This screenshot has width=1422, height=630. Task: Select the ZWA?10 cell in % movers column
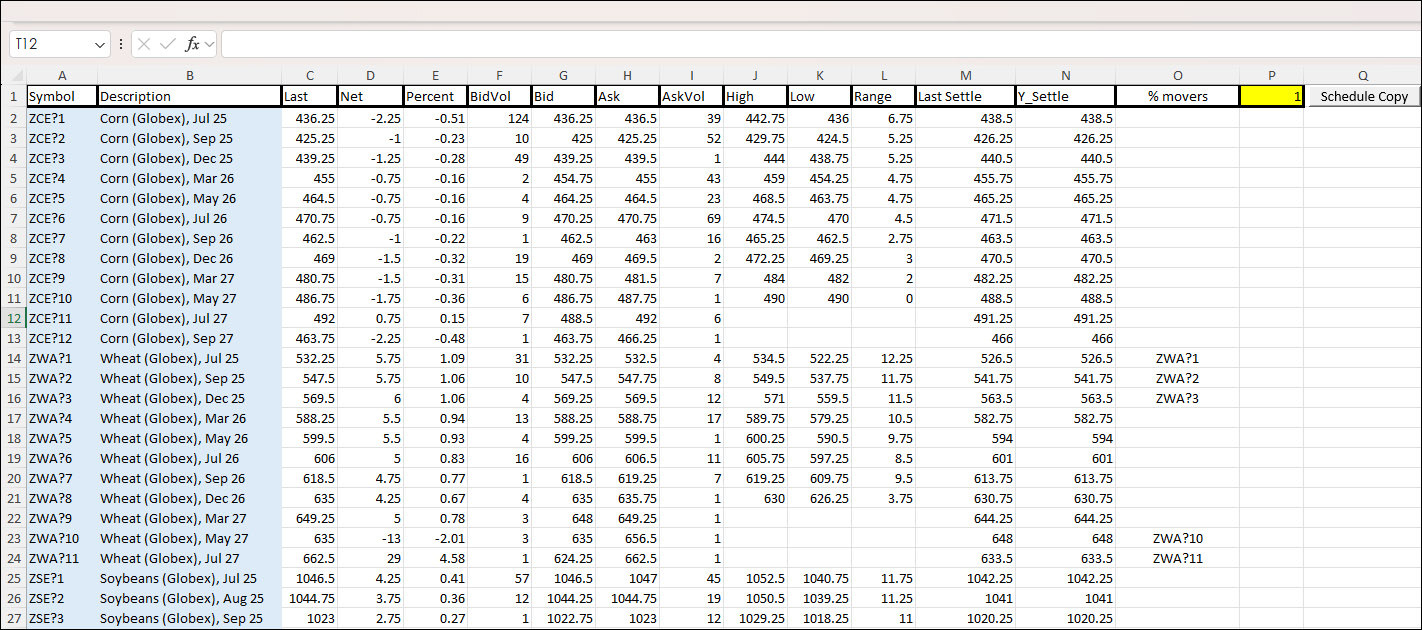point(1177,538)
